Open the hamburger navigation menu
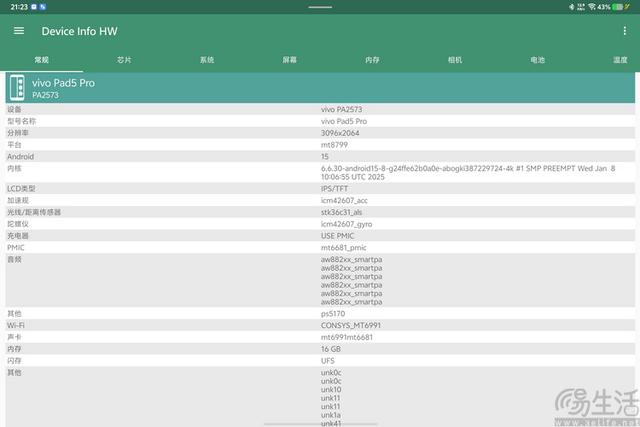This screenshot has height=427, width=640. (19, 31)
